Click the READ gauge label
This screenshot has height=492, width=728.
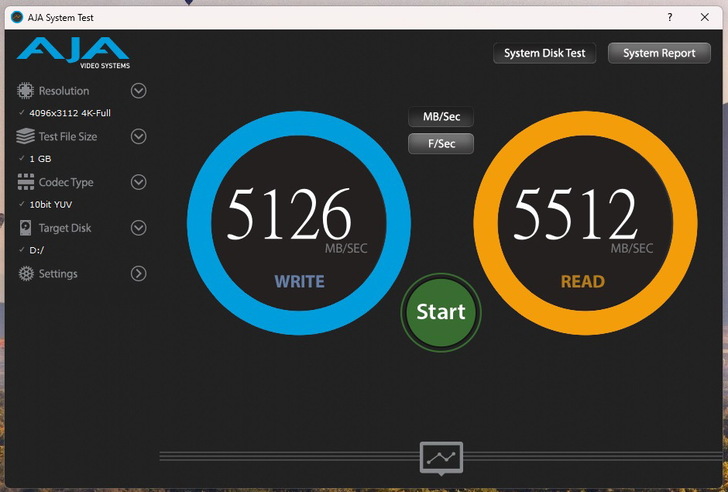(583, 281)
